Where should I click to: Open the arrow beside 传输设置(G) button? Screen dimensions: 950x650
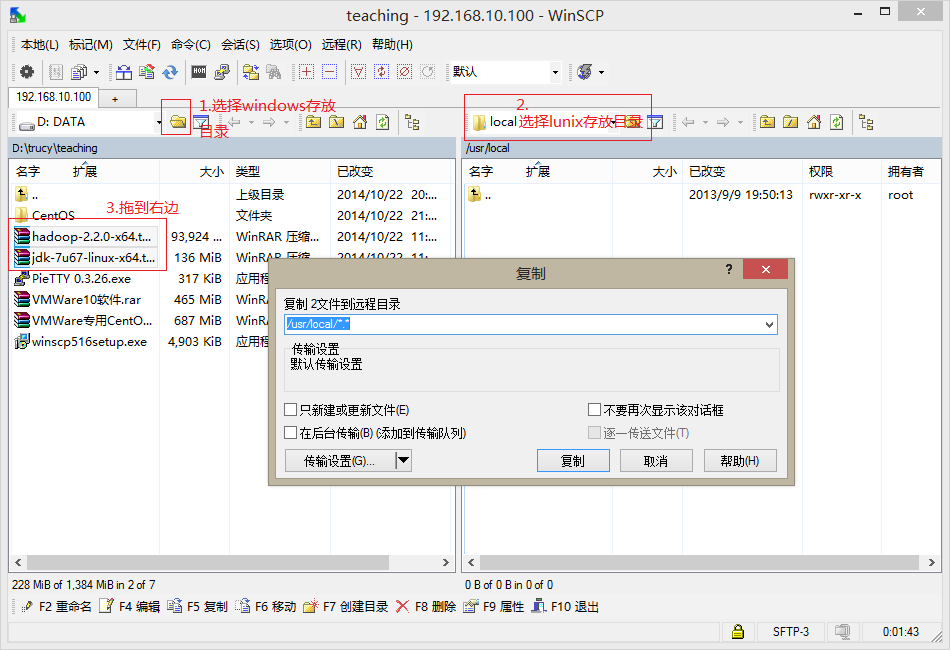pyautogui.click(x=404, y=461)
